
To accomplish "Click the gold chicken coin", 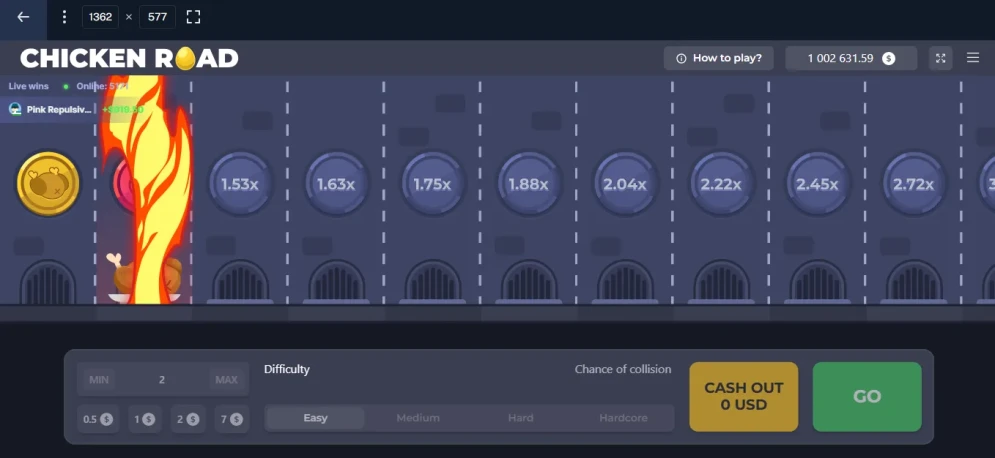I will pyautogui.click(x=48, y=184).
